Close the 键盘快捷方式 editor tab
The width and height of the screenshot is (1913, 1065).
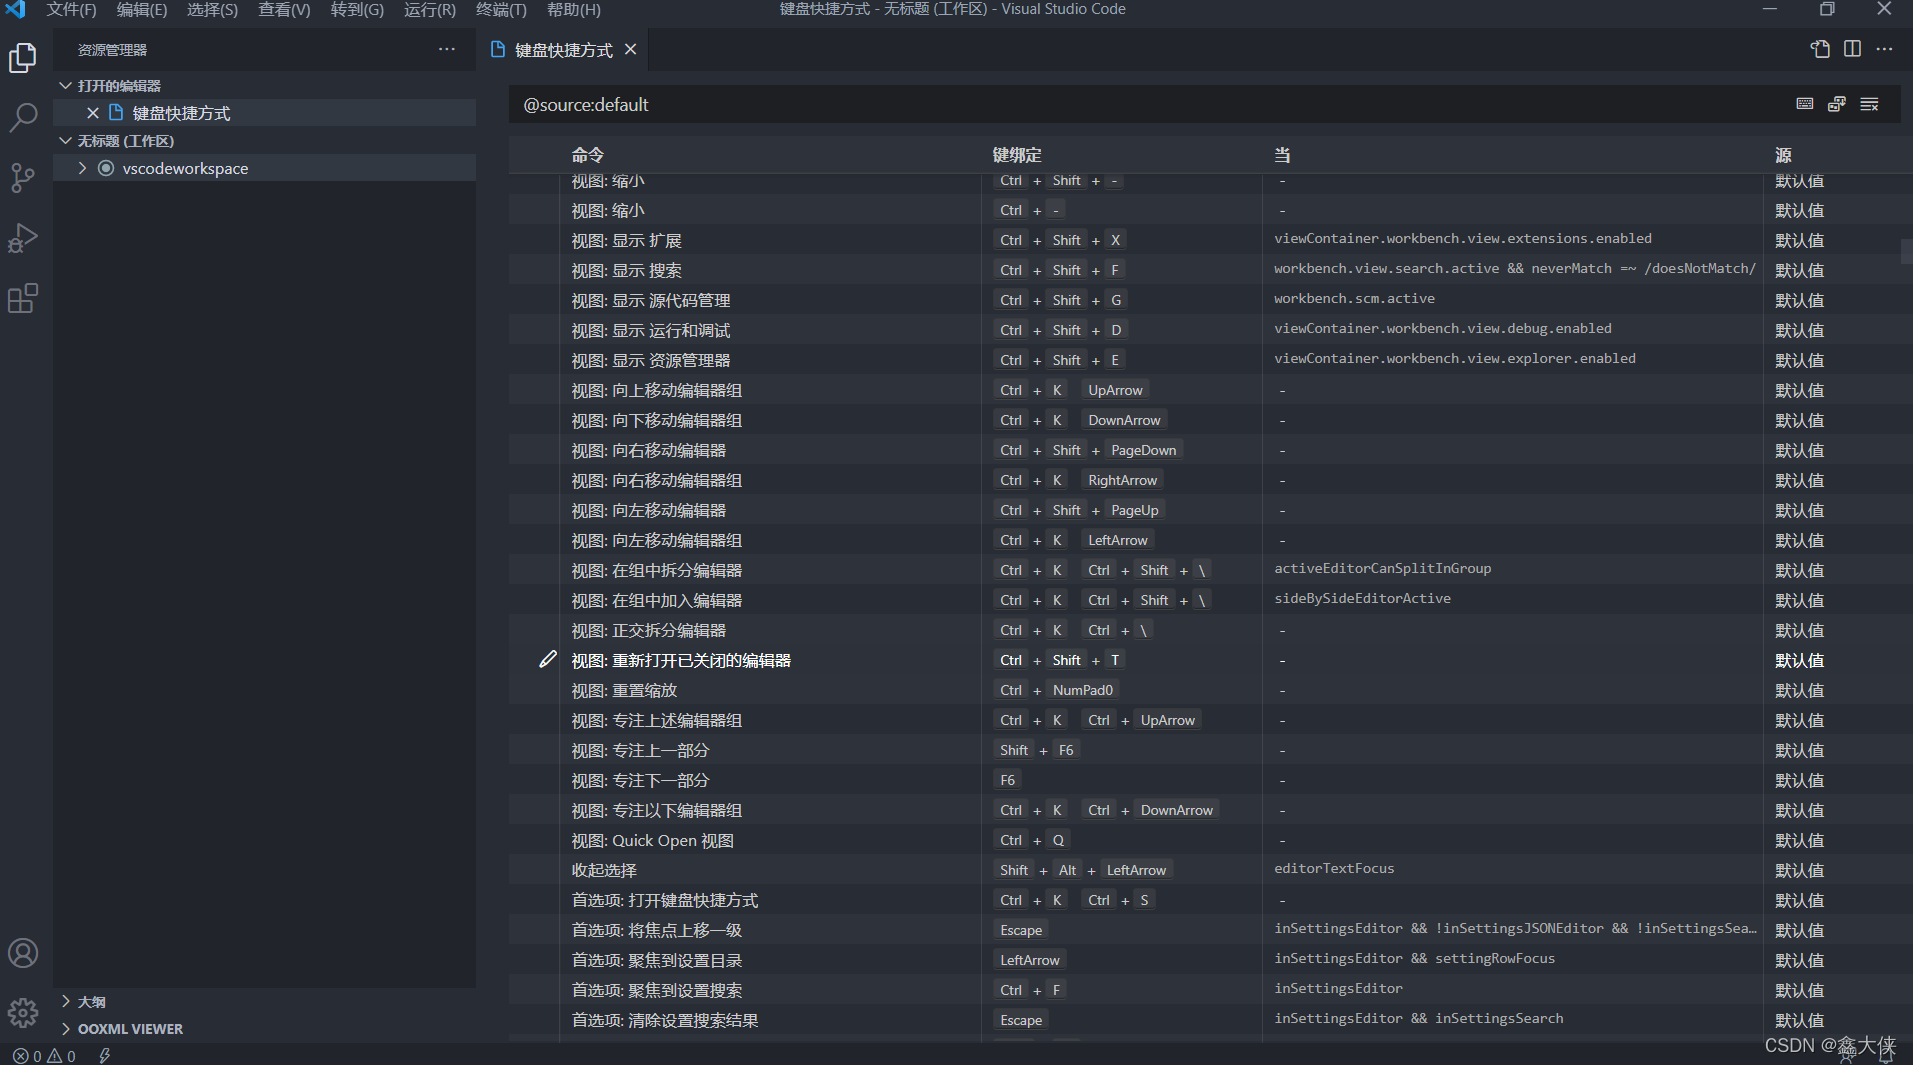point(631,49)
